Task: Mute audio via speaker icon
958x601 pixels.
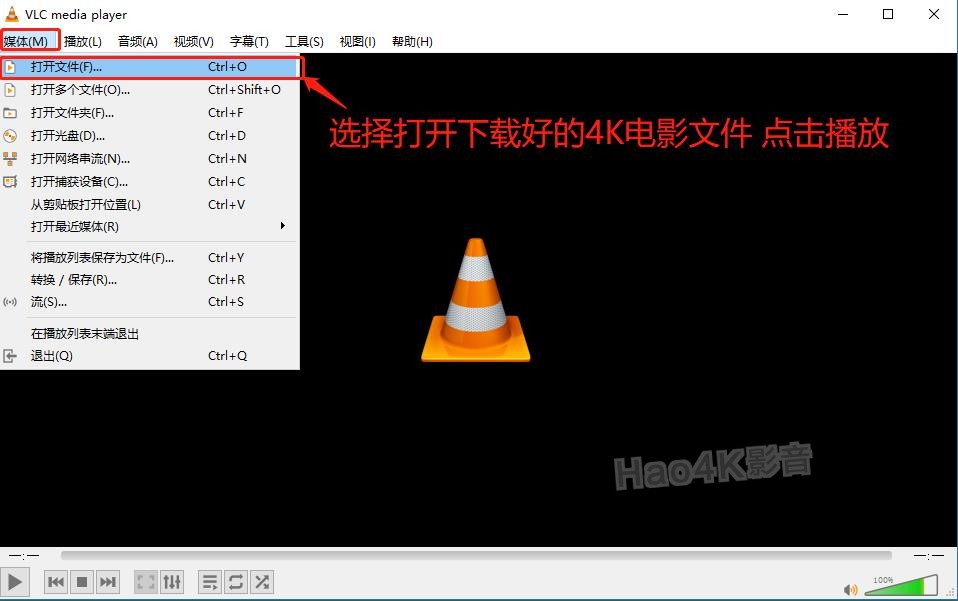Action: pos(850,589)
